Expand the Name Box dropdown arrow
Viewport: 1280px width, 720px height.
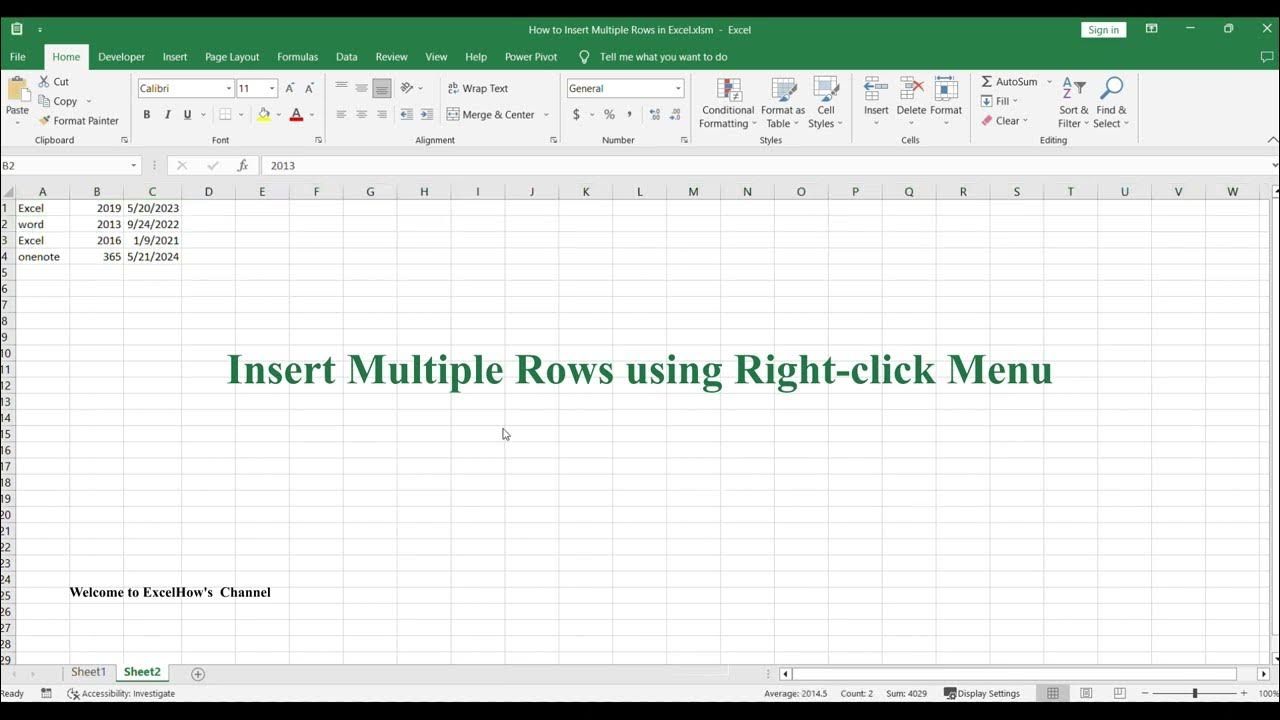pyautogui.click(x=133, y=165)
